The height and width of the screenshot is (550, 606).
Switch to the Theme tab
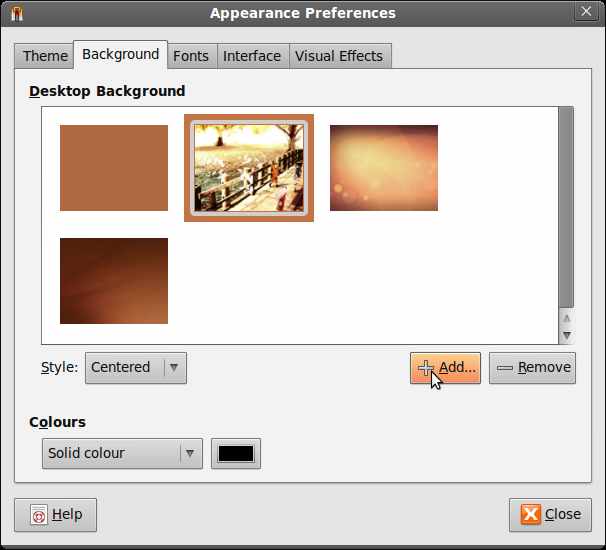click(x=45, y=56)
